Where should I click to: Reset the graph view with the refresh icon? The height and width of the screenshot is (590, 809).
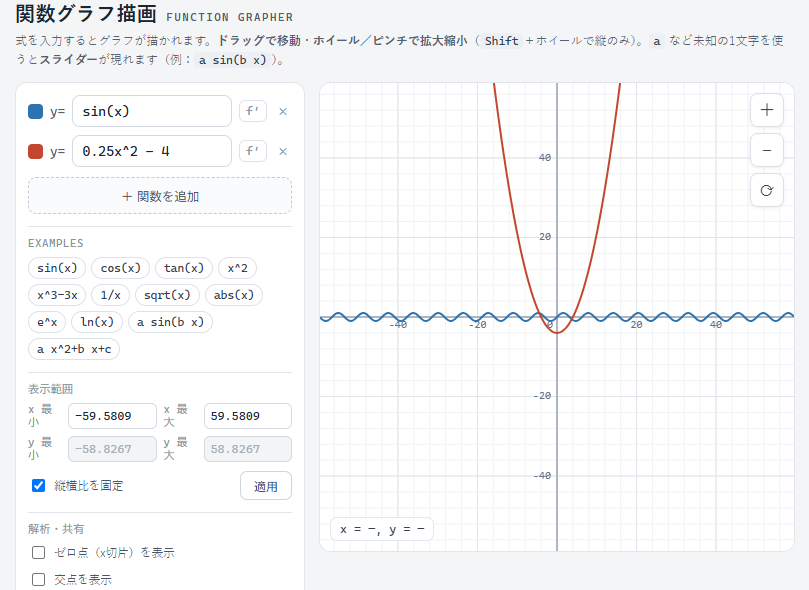pyautogui.click(x=767, y=190)
